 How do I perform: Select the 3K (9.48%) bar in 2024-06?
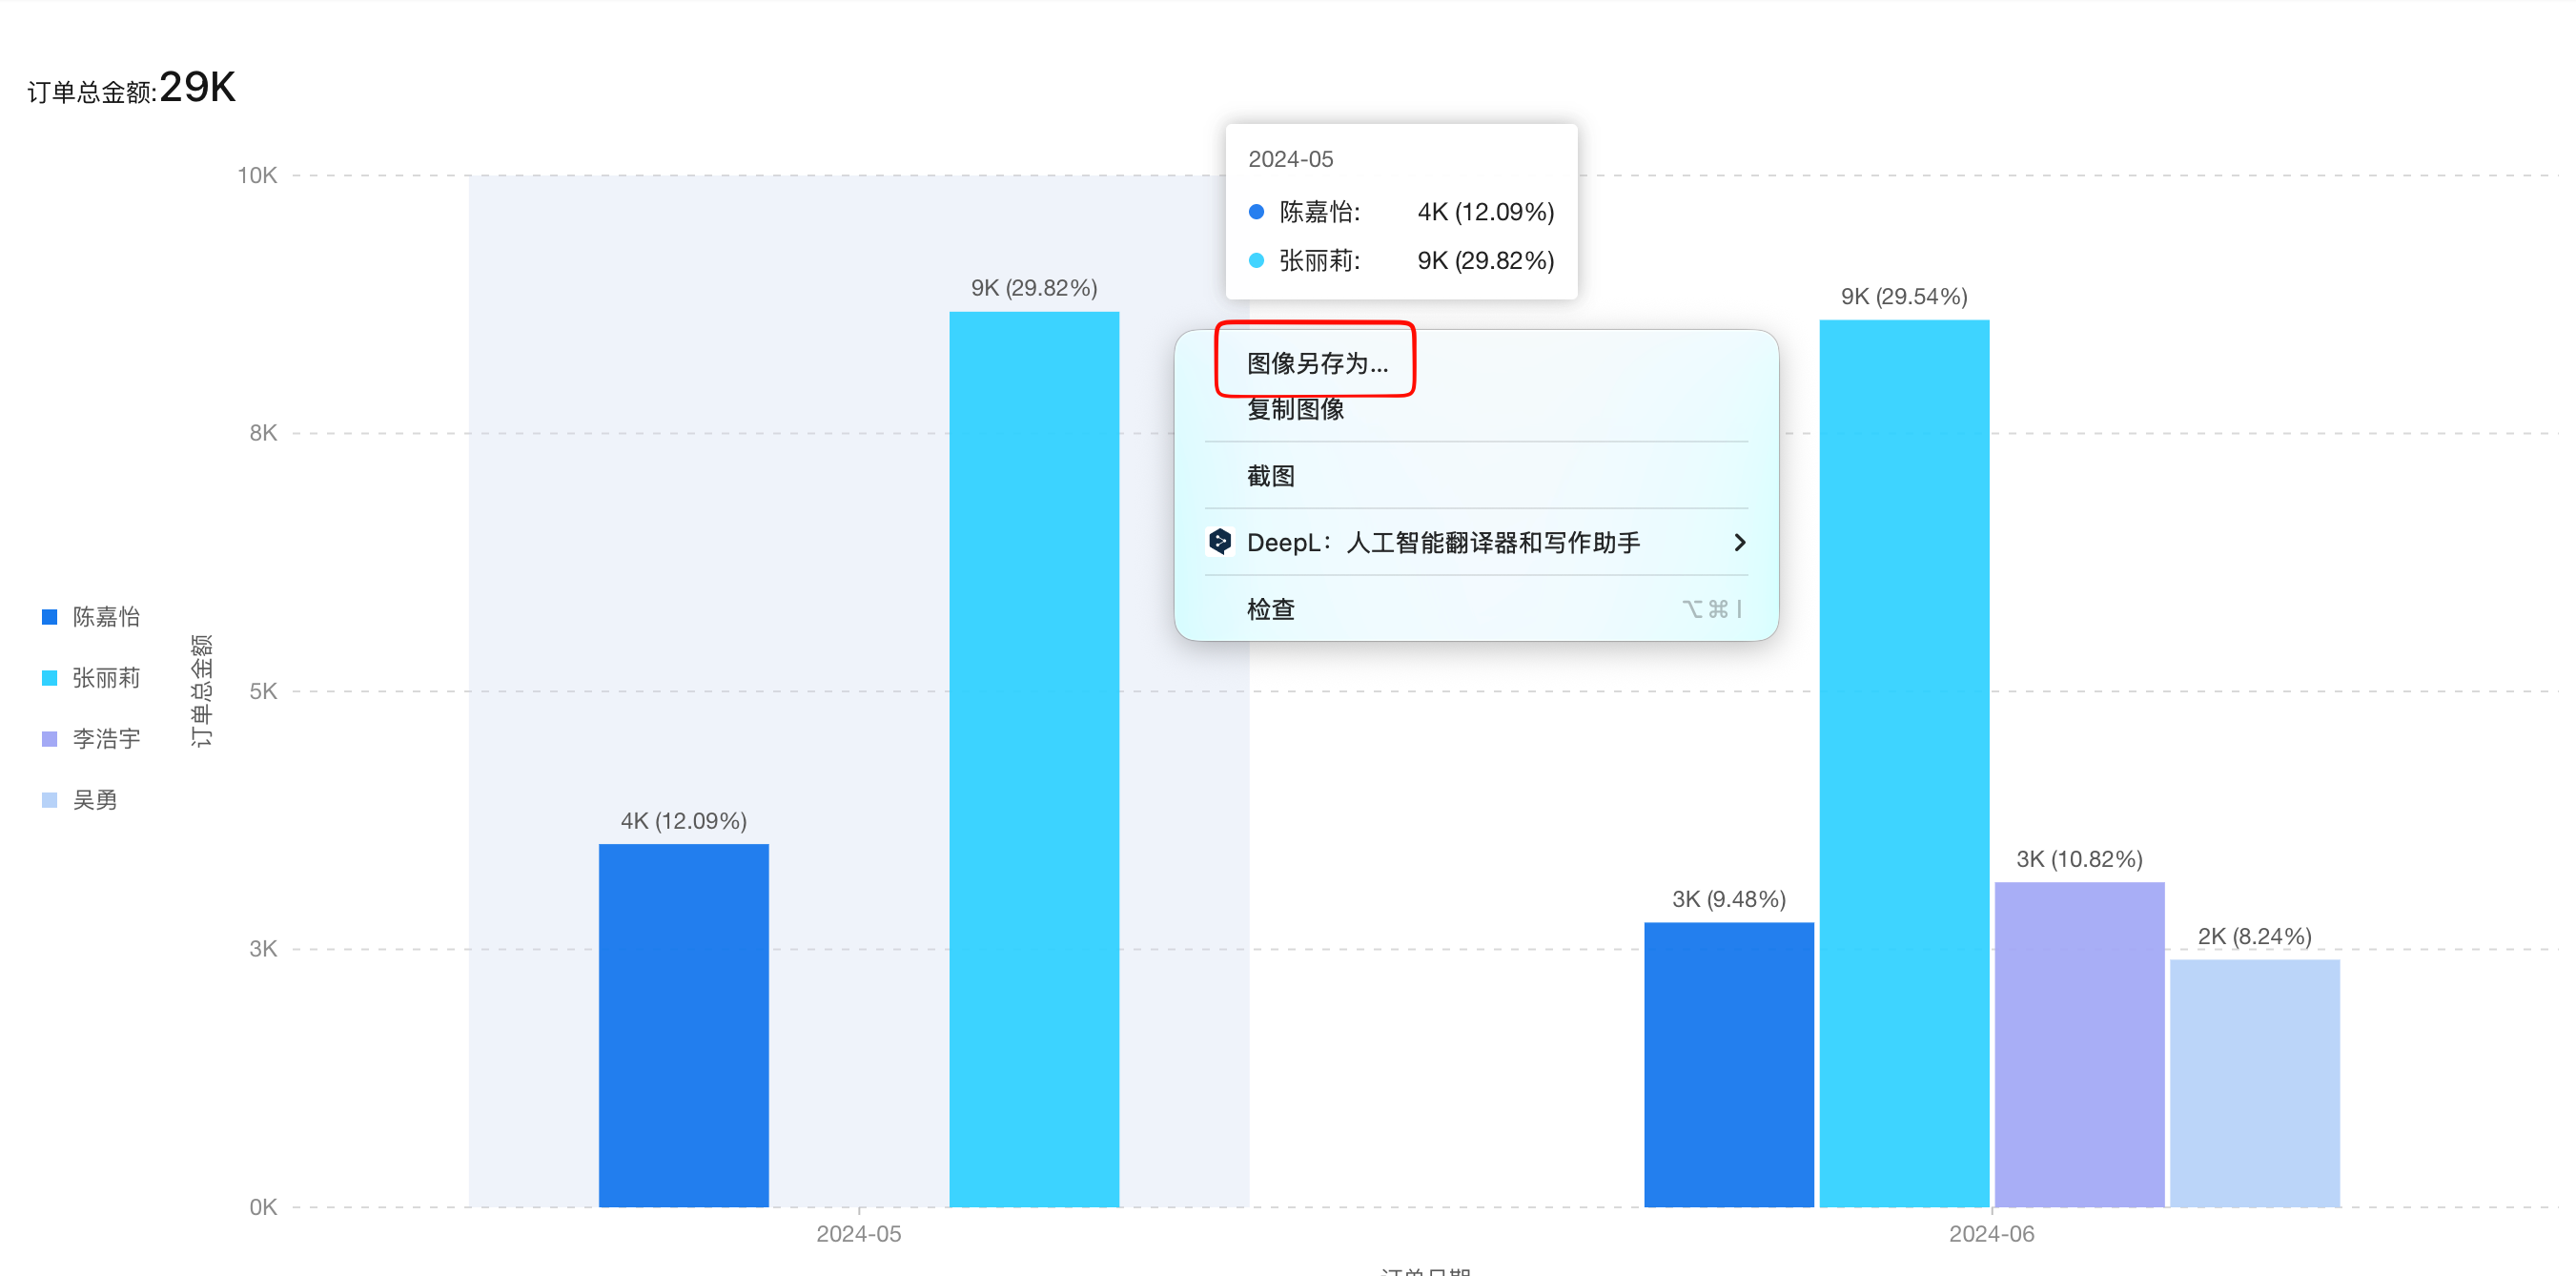click(1728, 1064)
